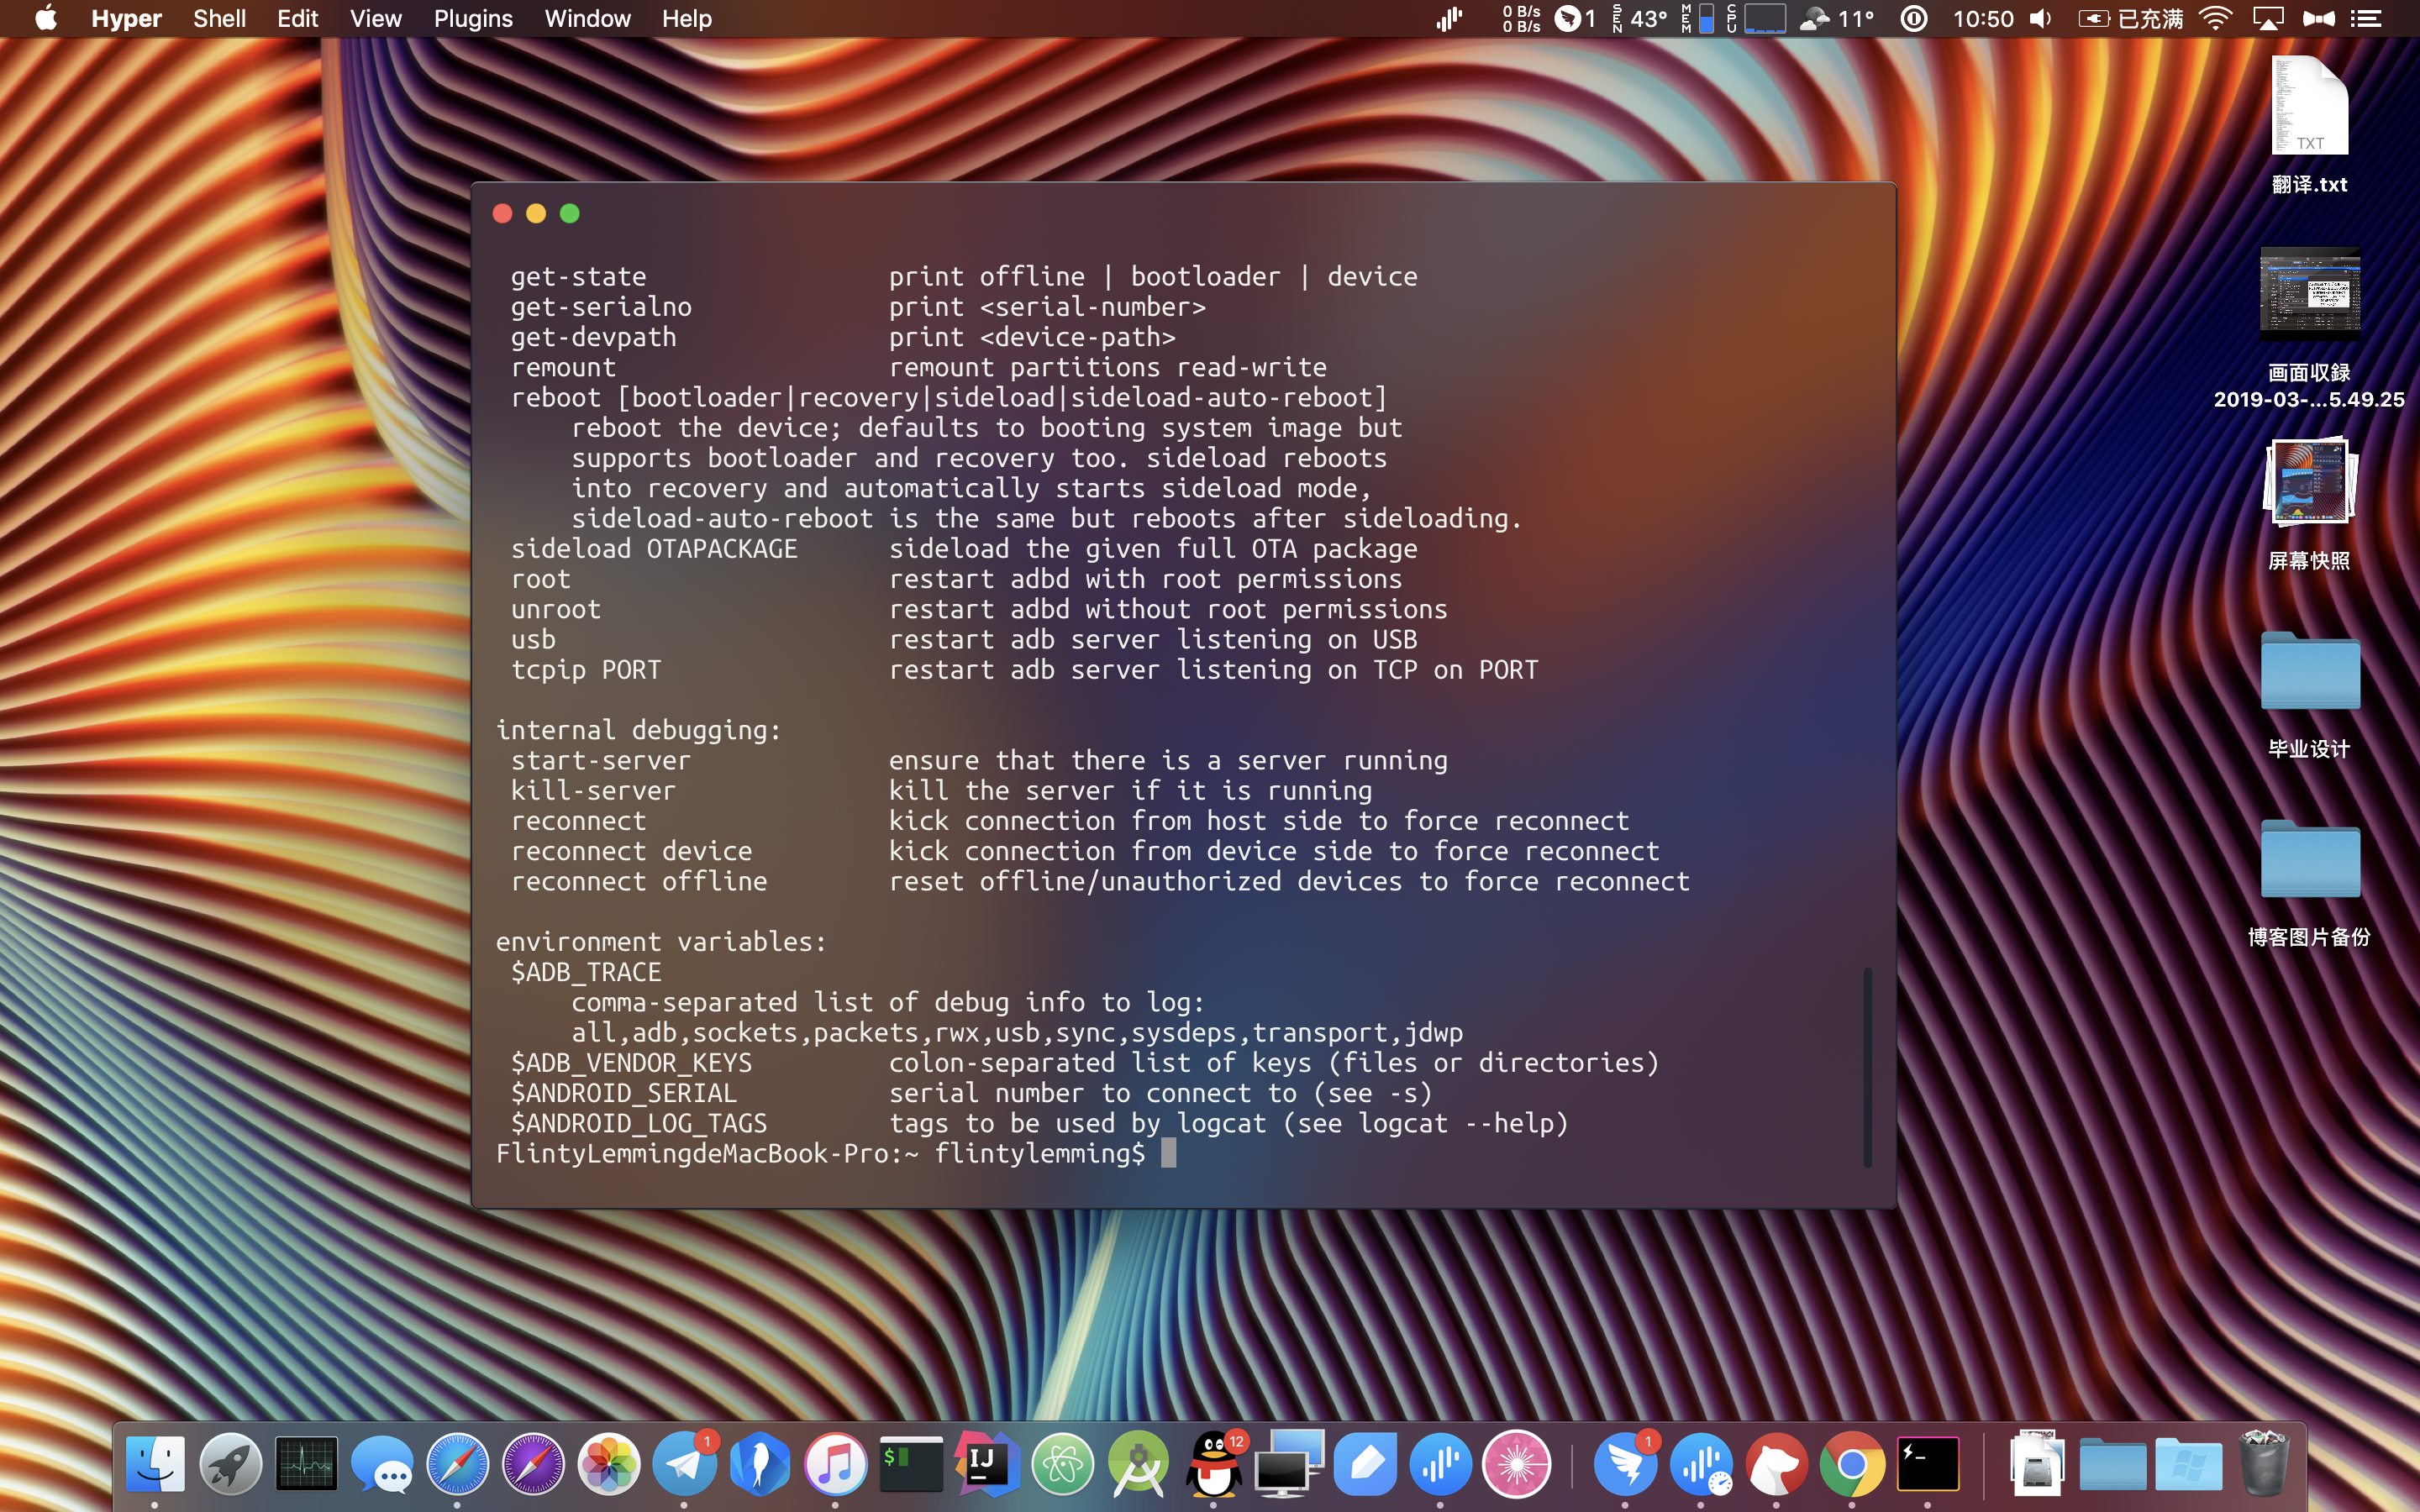2420x1512 pixels.
Task: Open Google Chrome from the dock
Action: coord(1851,1464)
